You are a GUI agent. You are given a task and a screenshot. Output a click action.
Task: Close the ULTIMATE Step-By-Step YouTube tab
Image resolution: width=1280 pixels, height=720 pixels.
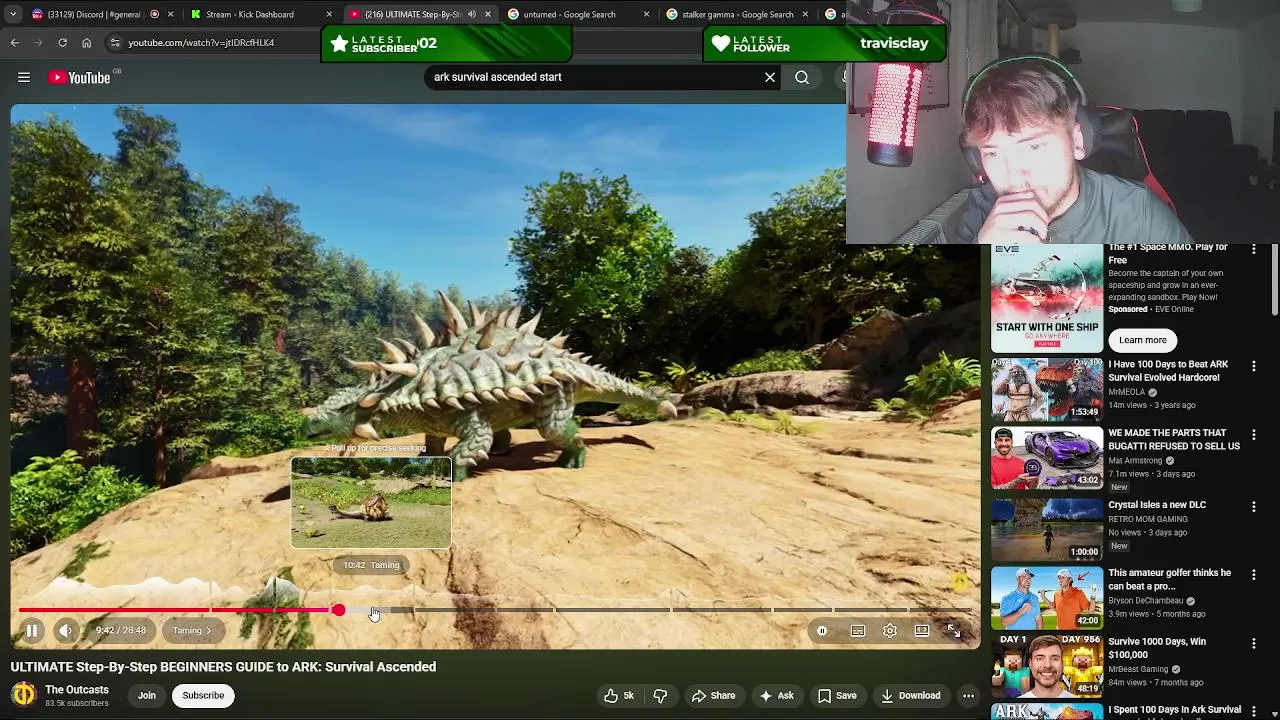(x=488, y=14)
